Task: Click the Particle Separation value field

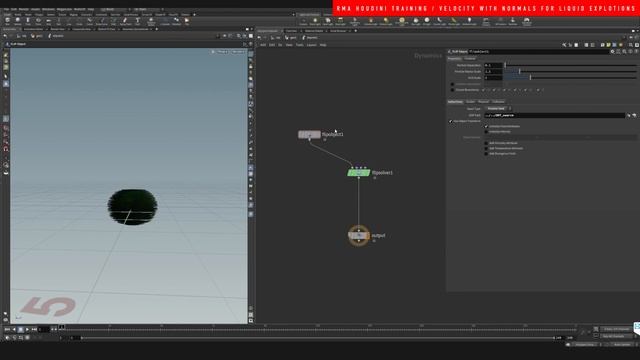Action: [x=493, y=65]
